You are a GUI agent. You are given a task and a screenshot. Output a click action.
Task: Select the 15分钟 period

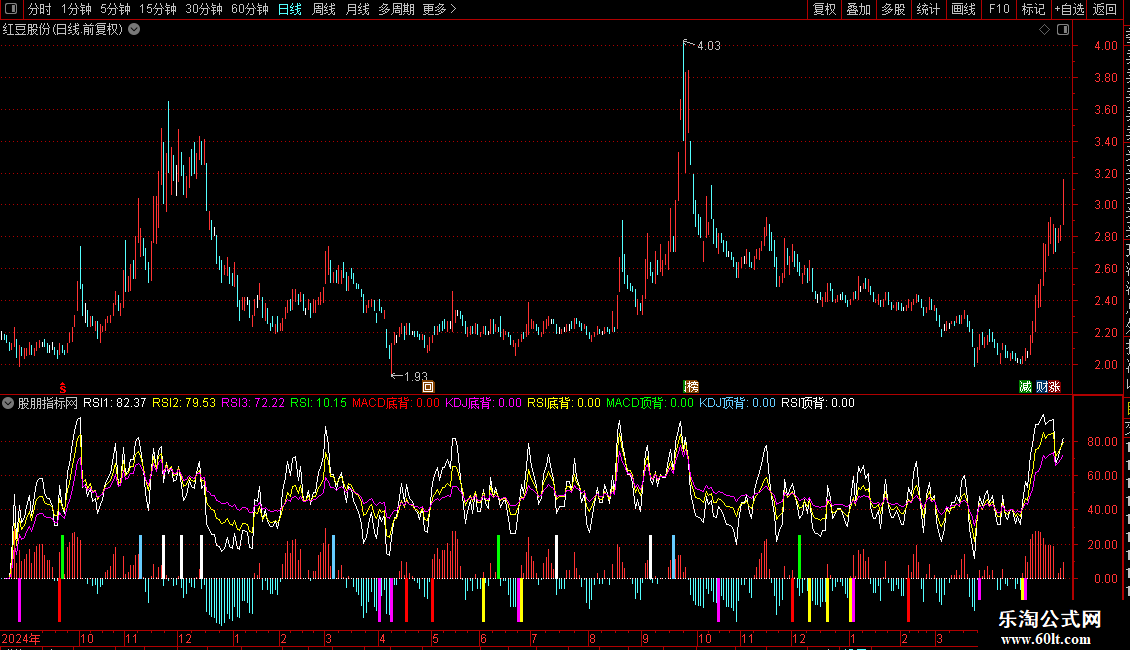click(x=158, y=9)
